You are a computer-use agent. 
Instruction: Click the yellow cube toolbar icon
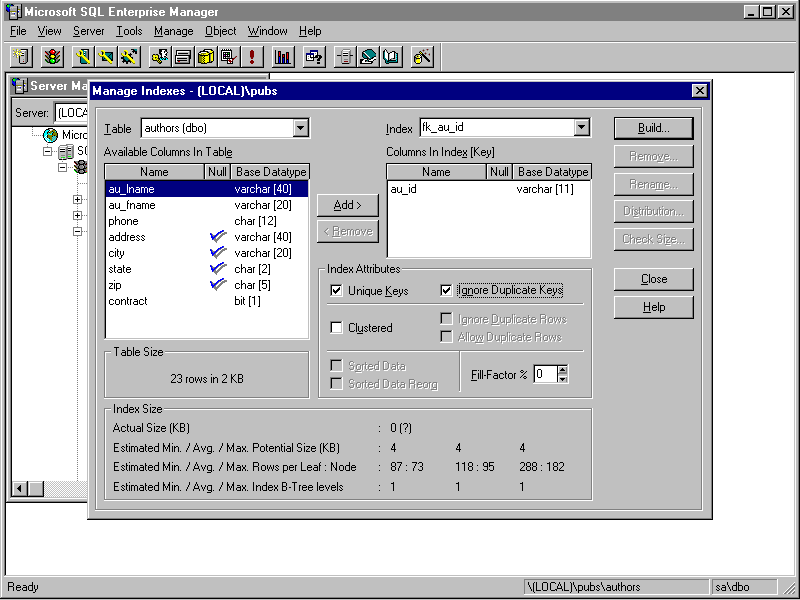click(x=206, y=57)
